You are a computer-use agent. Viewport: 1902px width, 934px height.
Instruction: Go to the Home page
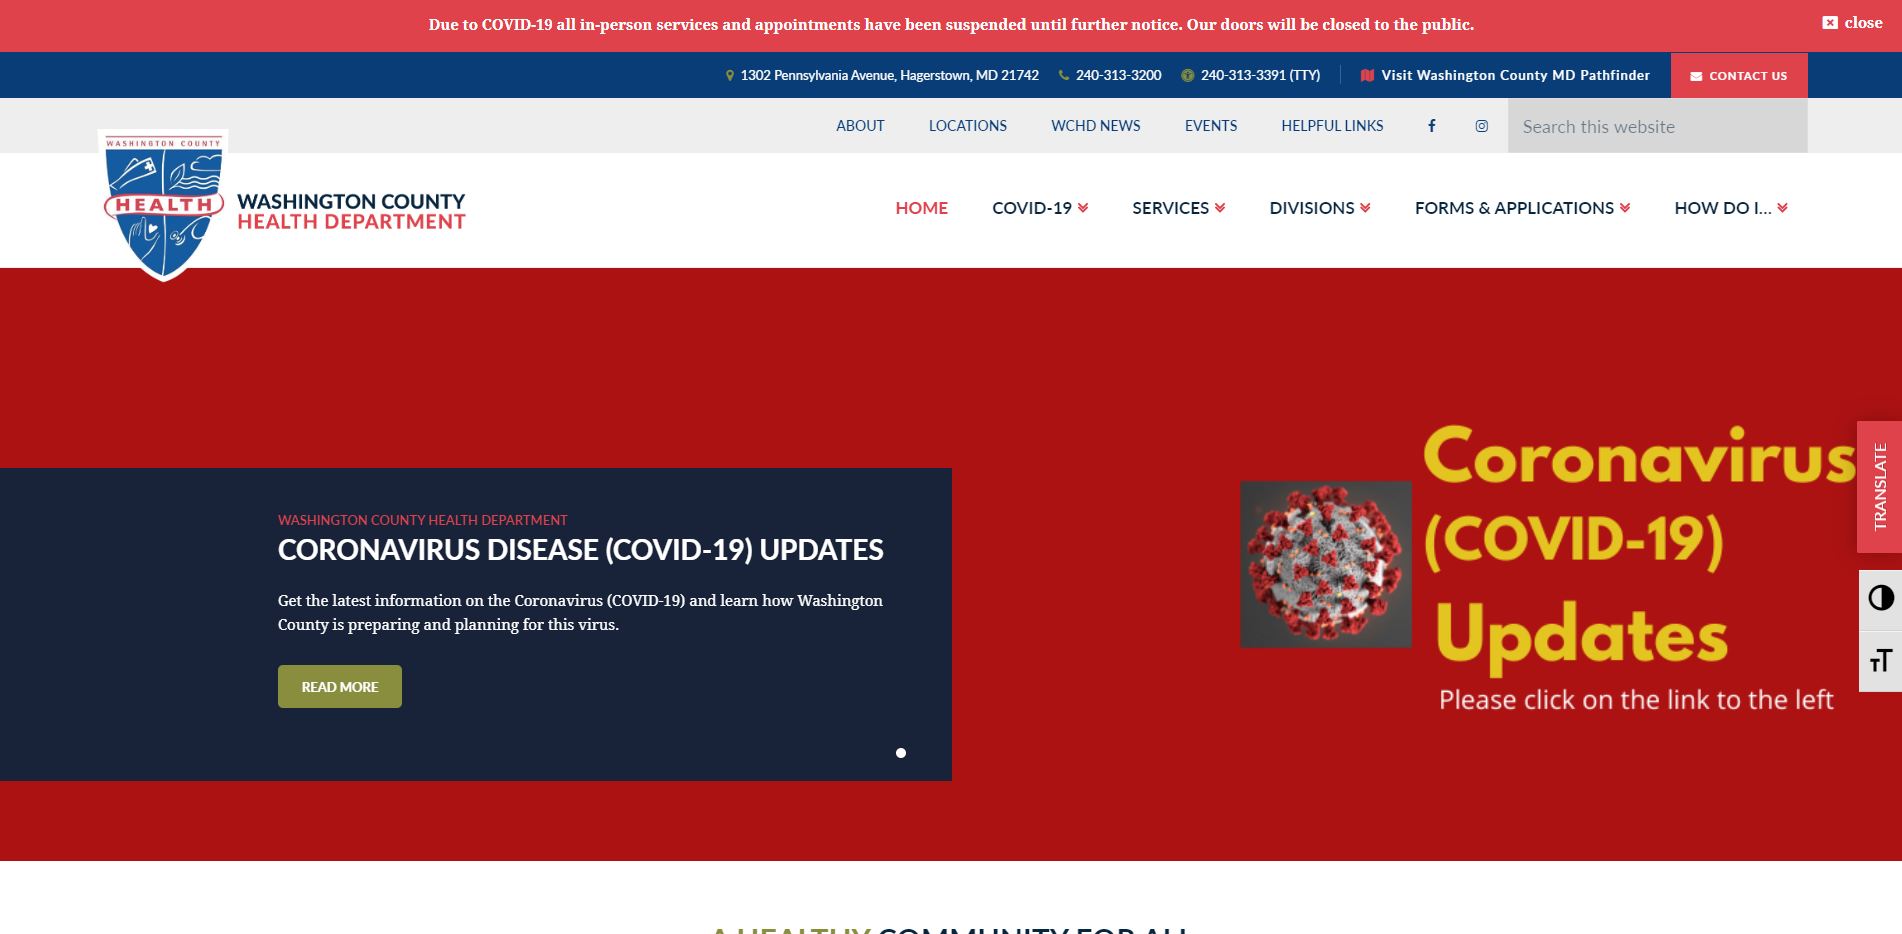pos(921,208)
